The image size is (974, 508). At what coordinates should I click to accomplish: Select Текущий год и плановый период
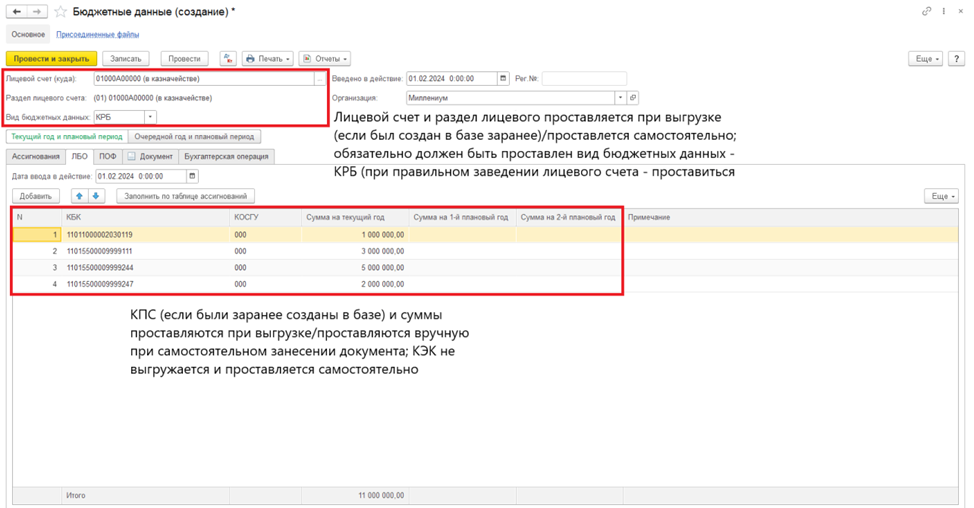(x=66, y=137)
